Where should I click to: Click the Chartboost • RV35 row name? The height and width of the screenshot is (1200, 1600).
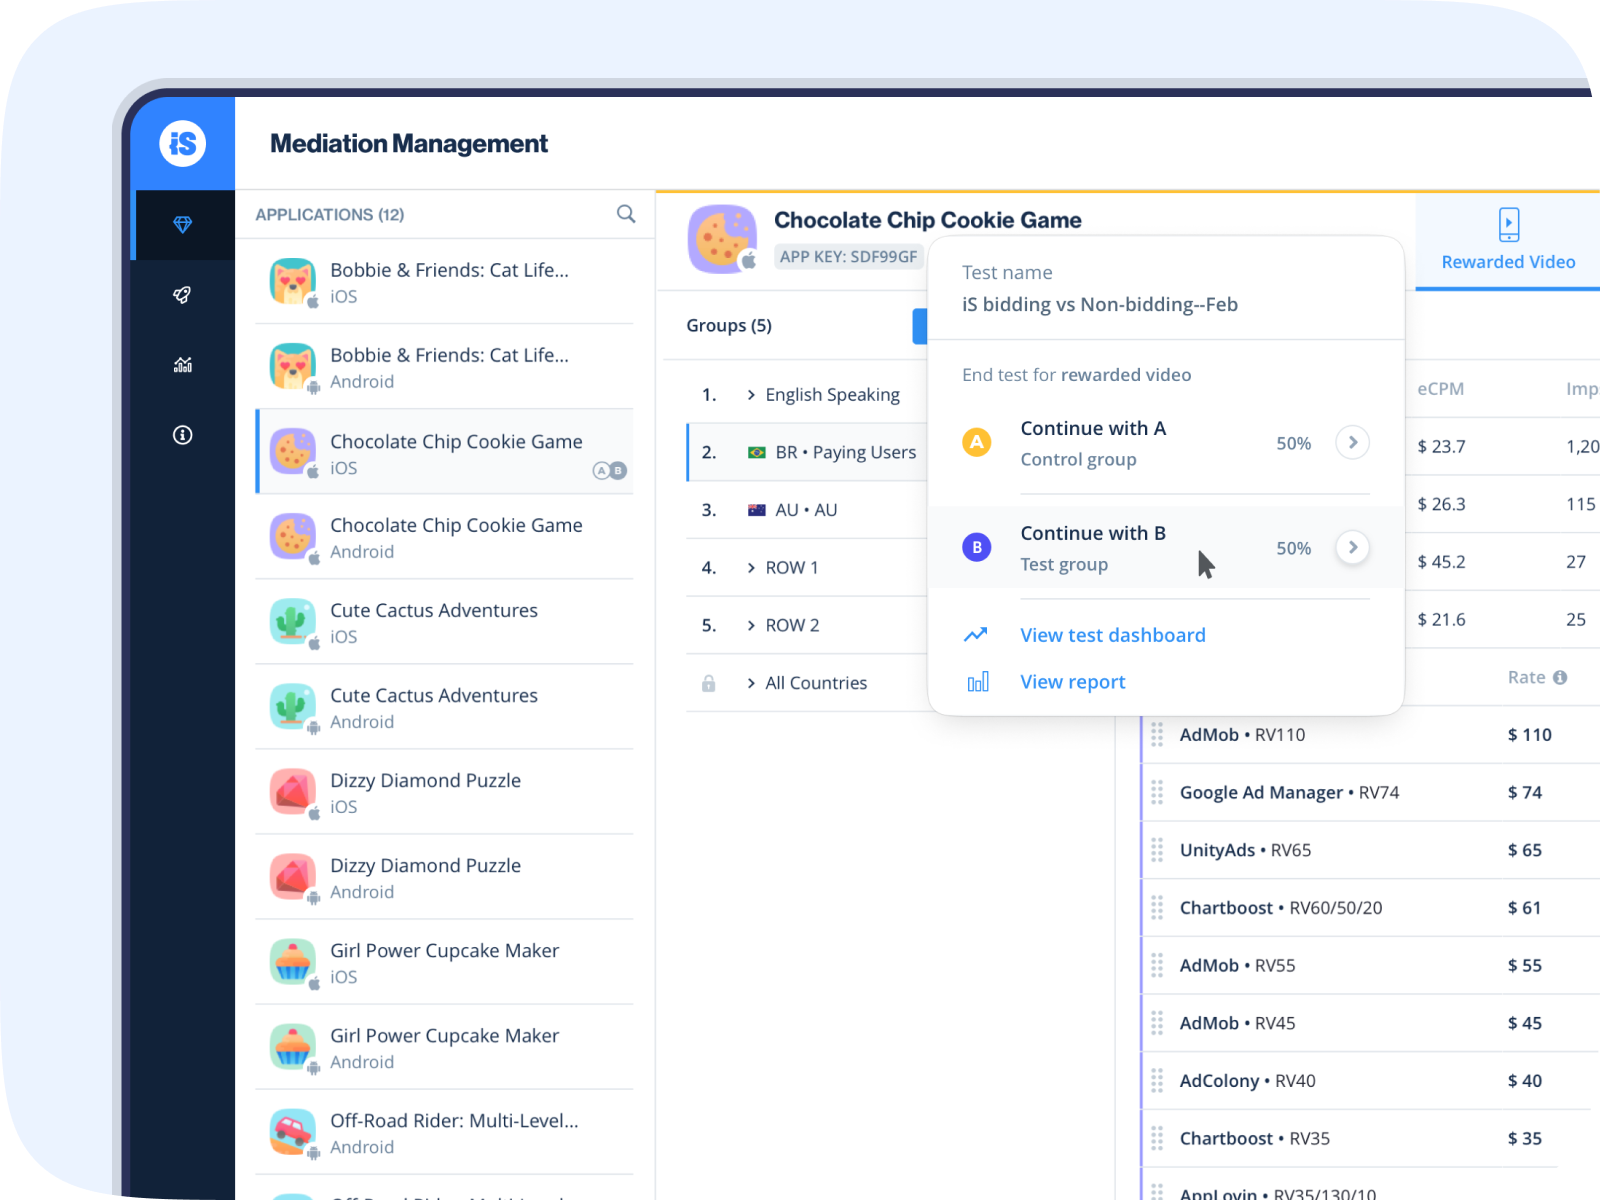1254,1139
